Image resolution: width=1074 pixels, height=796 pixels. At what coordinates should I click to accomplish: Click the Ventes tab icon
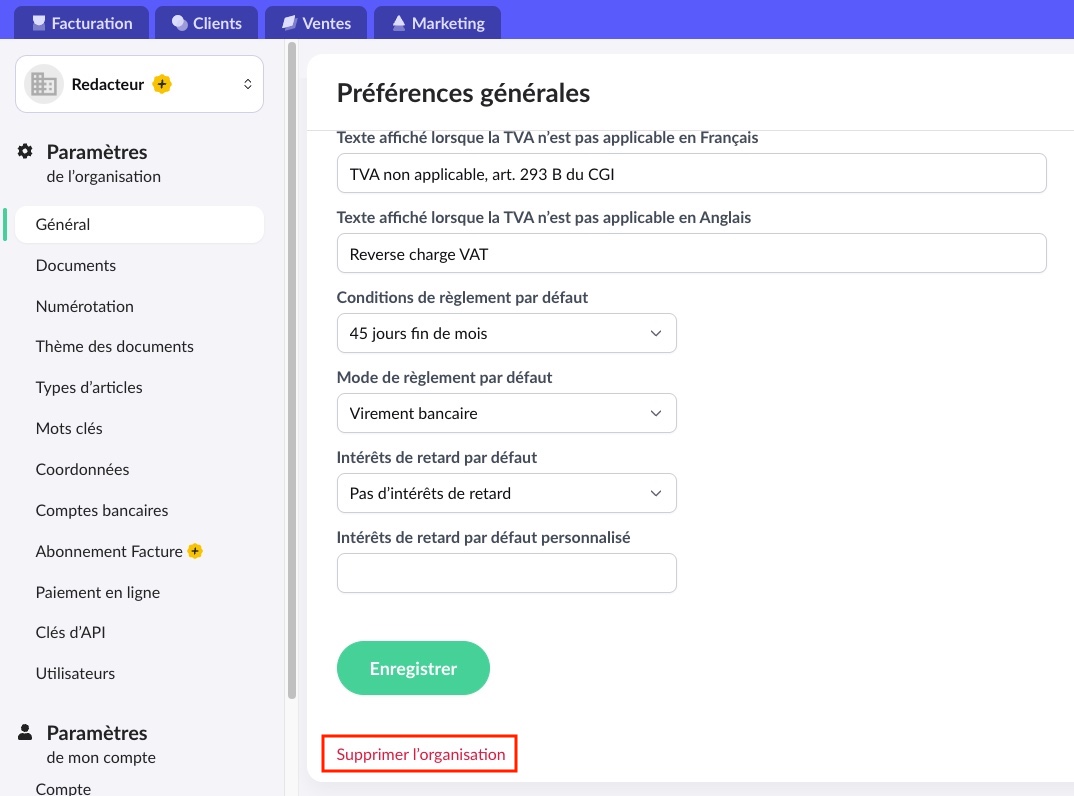[289, 23]
